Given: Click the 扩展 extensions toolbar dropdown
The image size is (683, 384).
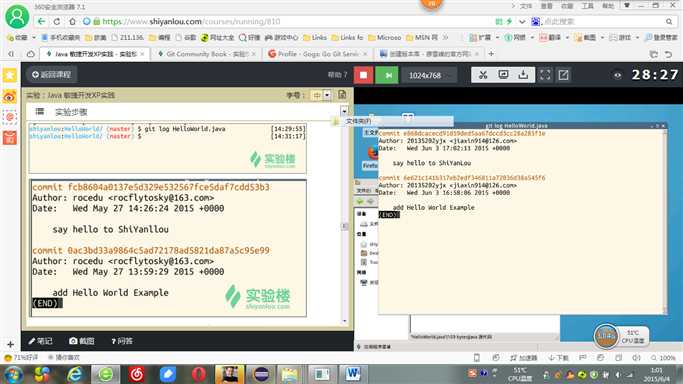Looking at the screenshot, I should [484, 37].
